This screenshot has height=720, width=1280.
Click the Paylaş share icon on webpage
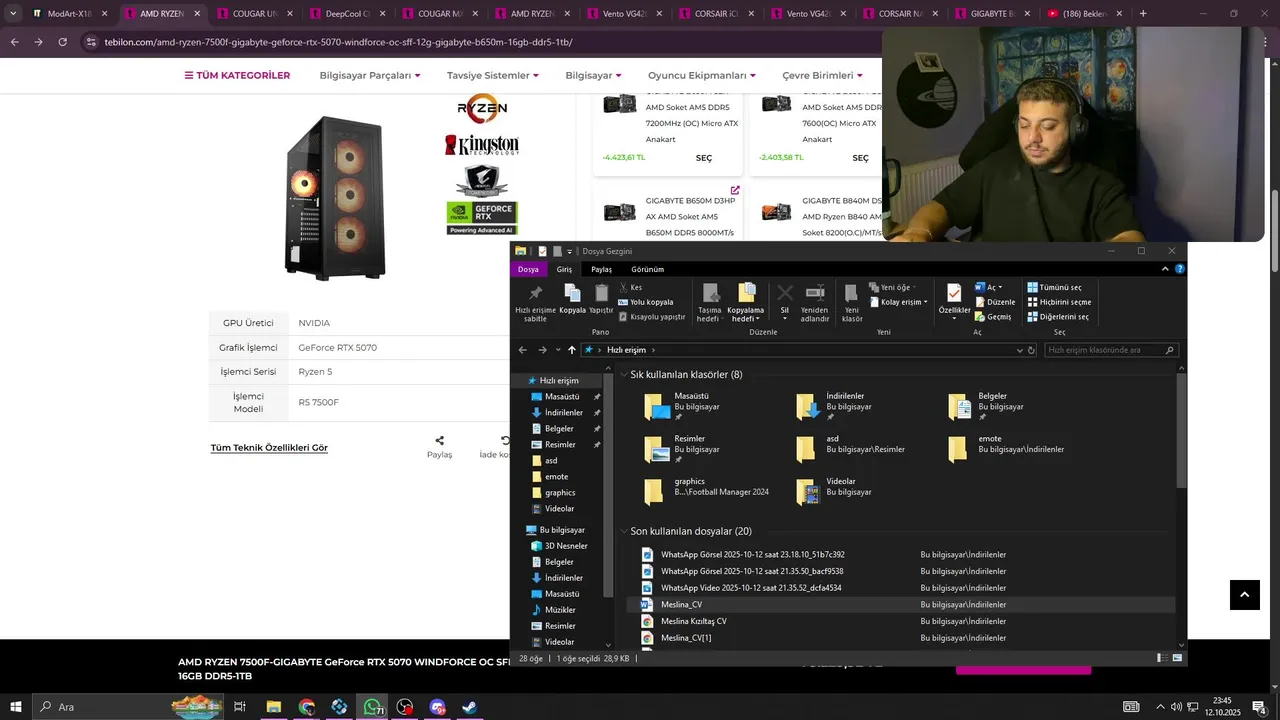(439, 440)
